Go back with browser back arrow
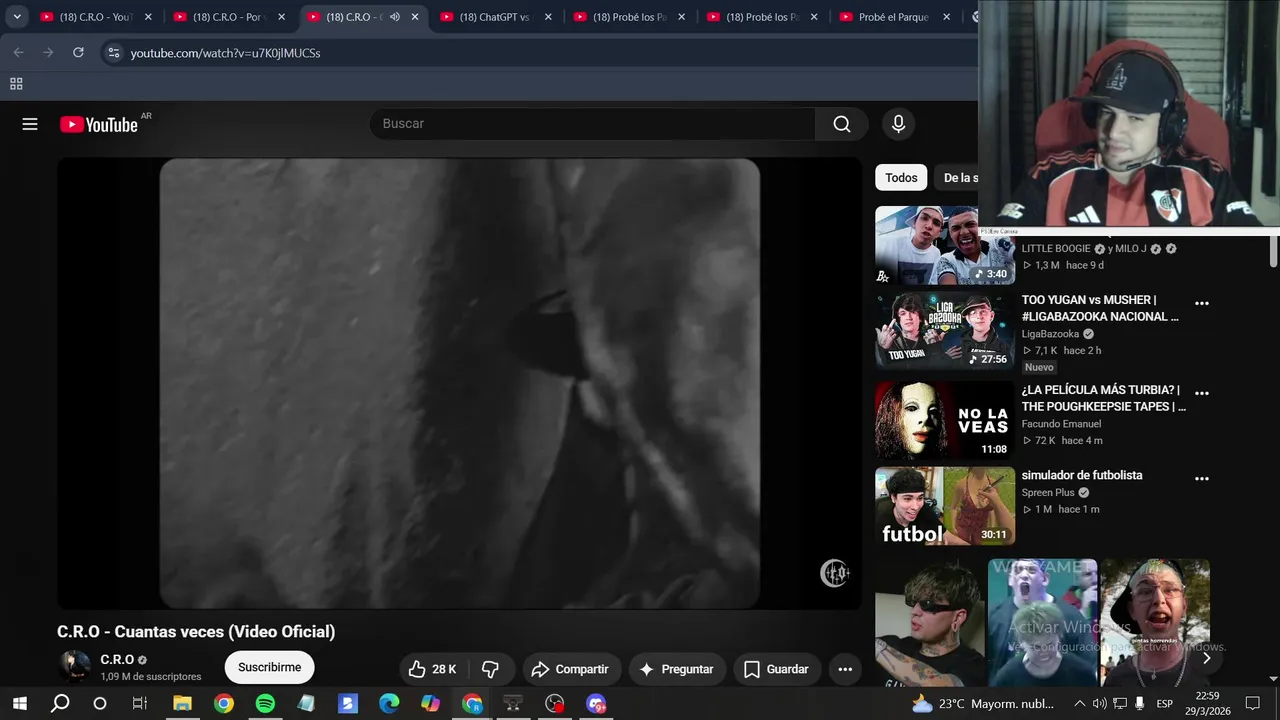The image size is (1280, 720). click(x=18, y=53)
